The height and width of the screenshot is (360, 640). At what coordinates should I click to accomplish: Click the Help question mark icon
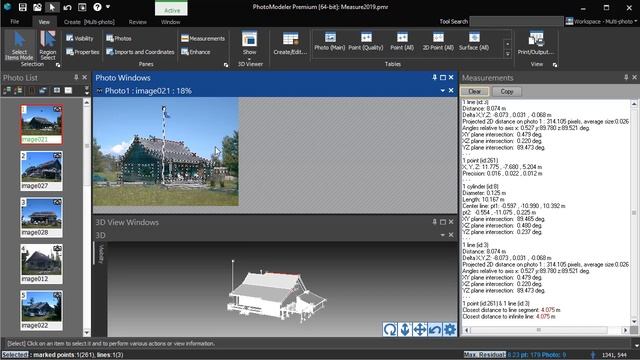pos(97,7)
